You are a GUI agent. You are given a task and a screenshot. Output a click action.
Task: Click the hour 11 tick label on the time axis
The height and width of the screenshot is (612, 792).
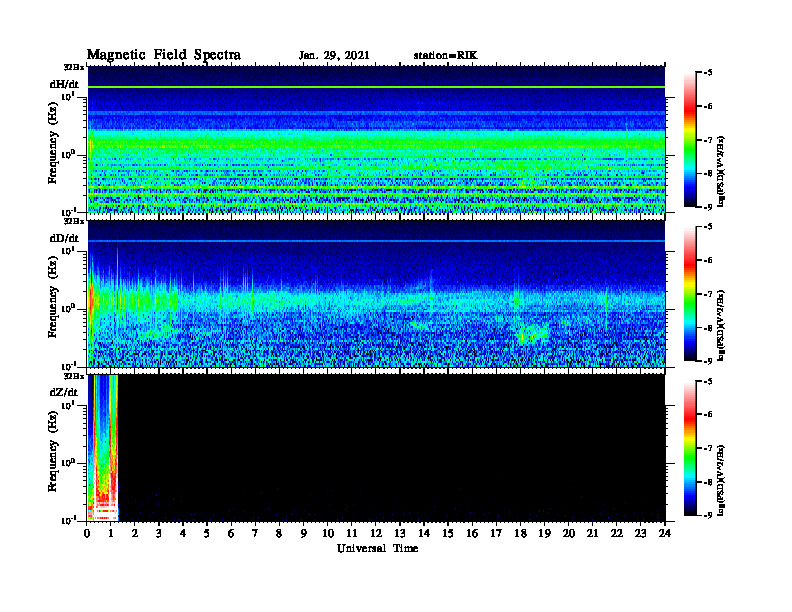click(x=352, y=534)
